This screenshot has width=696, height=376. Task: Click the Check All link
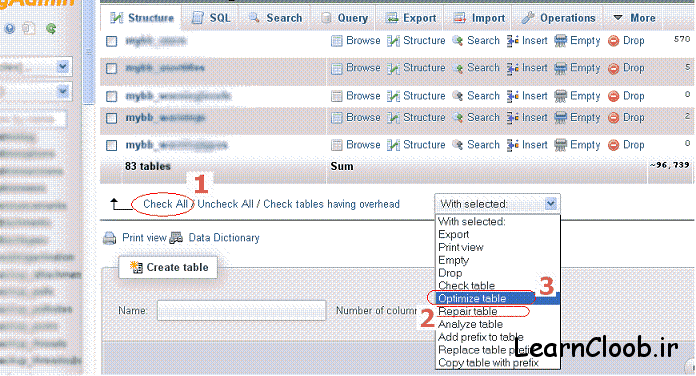(165, 204)
